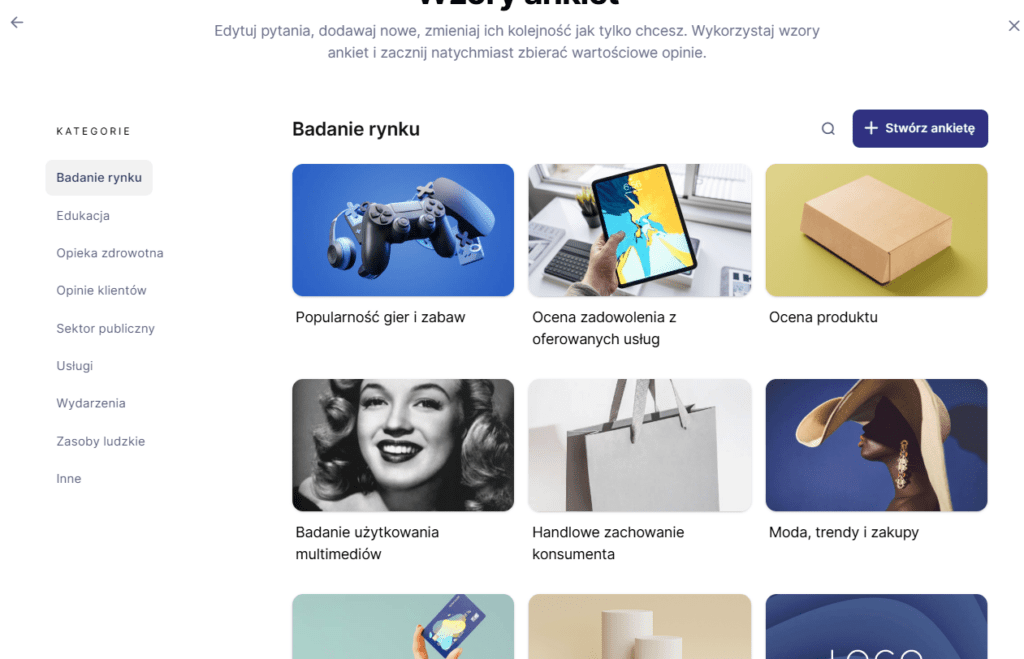The height and width of the screenshot is (659, 1024).
Task: Select the Sektor publiczny category
Action: [x=105, y=329]
